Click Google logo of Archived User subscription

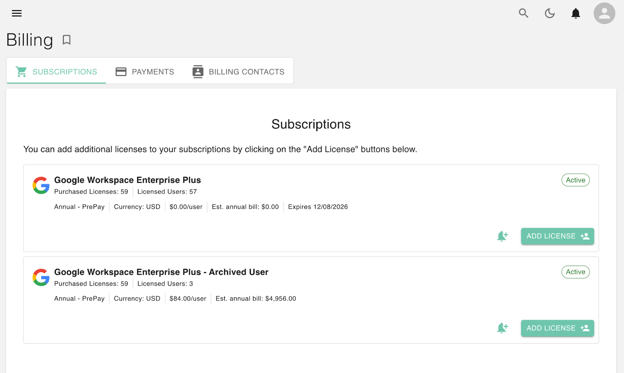click(41, 277)
